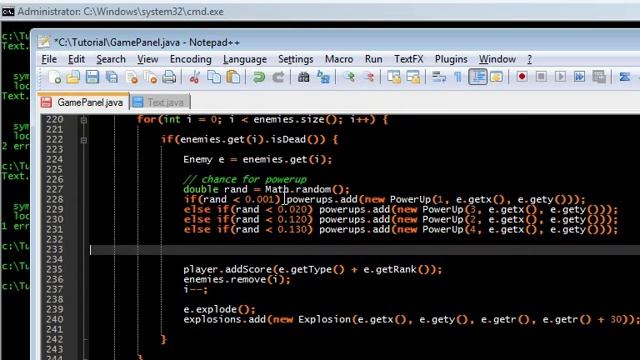Open the Search menu
The height and width of the screenshot is (360, 640).
(x=111, y=59)
